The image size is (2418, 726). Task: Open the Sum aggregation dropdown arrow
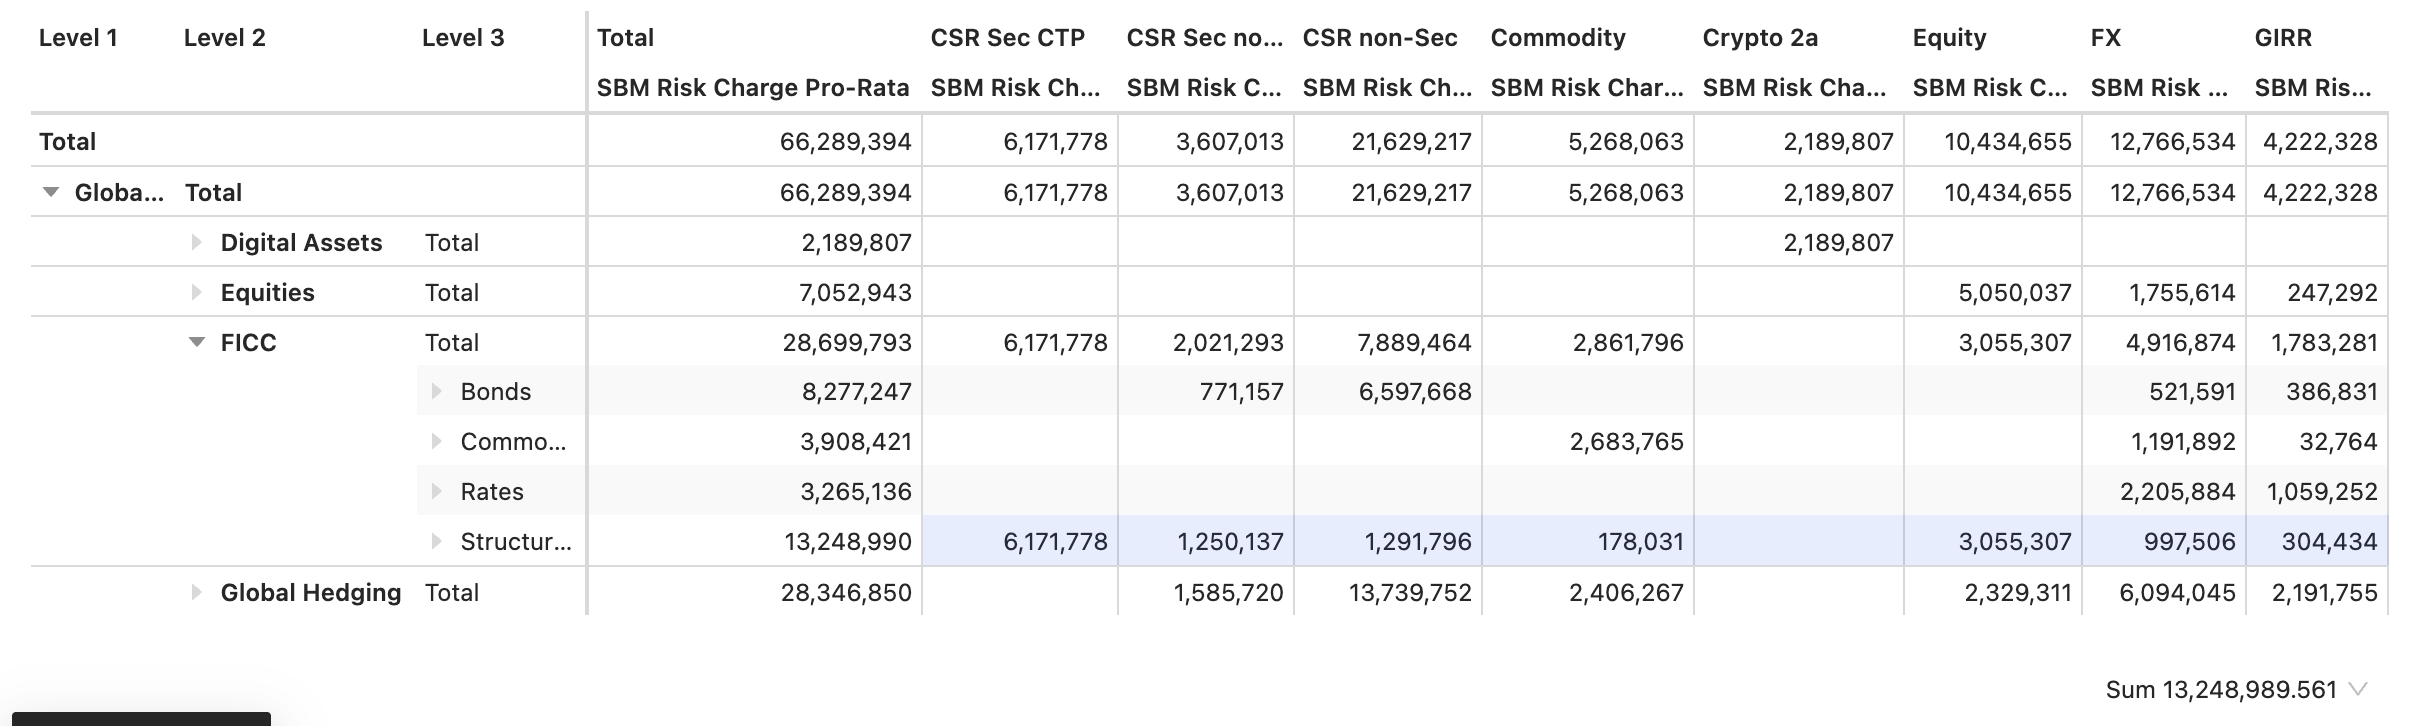(x=2358, y=689)
